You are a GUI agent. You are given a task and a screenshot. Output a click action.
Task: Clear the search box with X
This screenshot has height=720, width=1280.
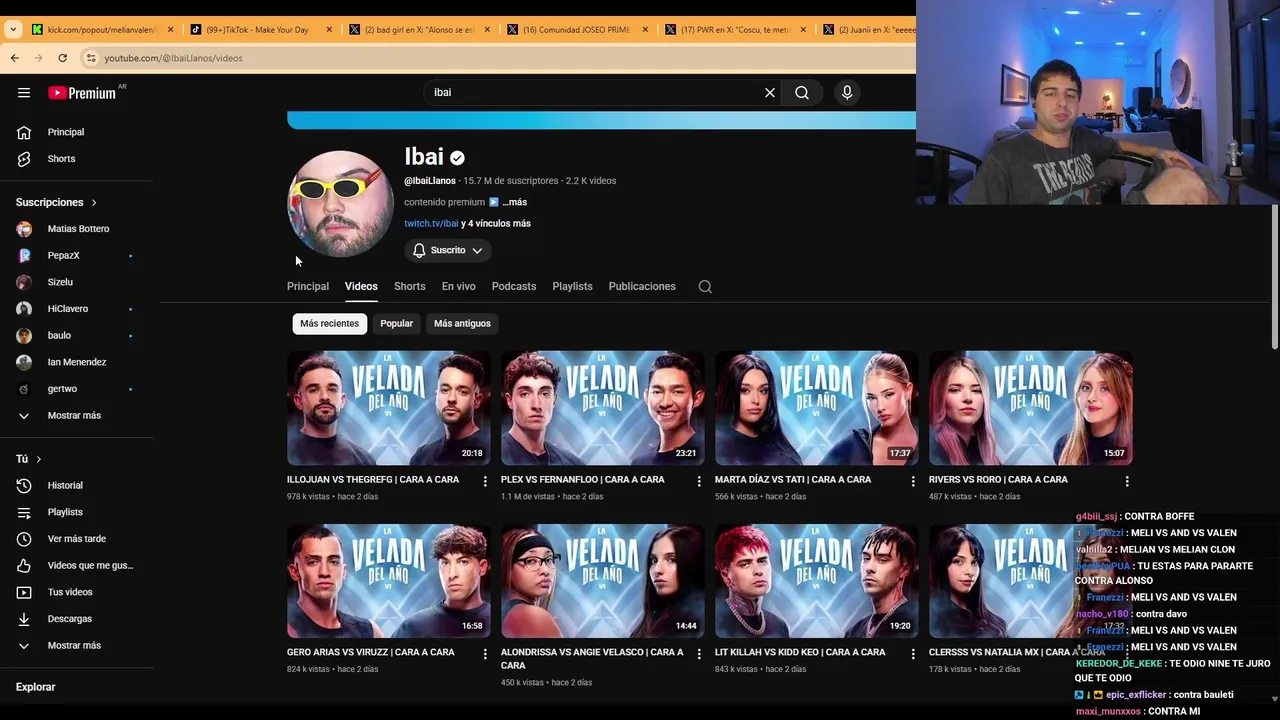tap(770, 93)
